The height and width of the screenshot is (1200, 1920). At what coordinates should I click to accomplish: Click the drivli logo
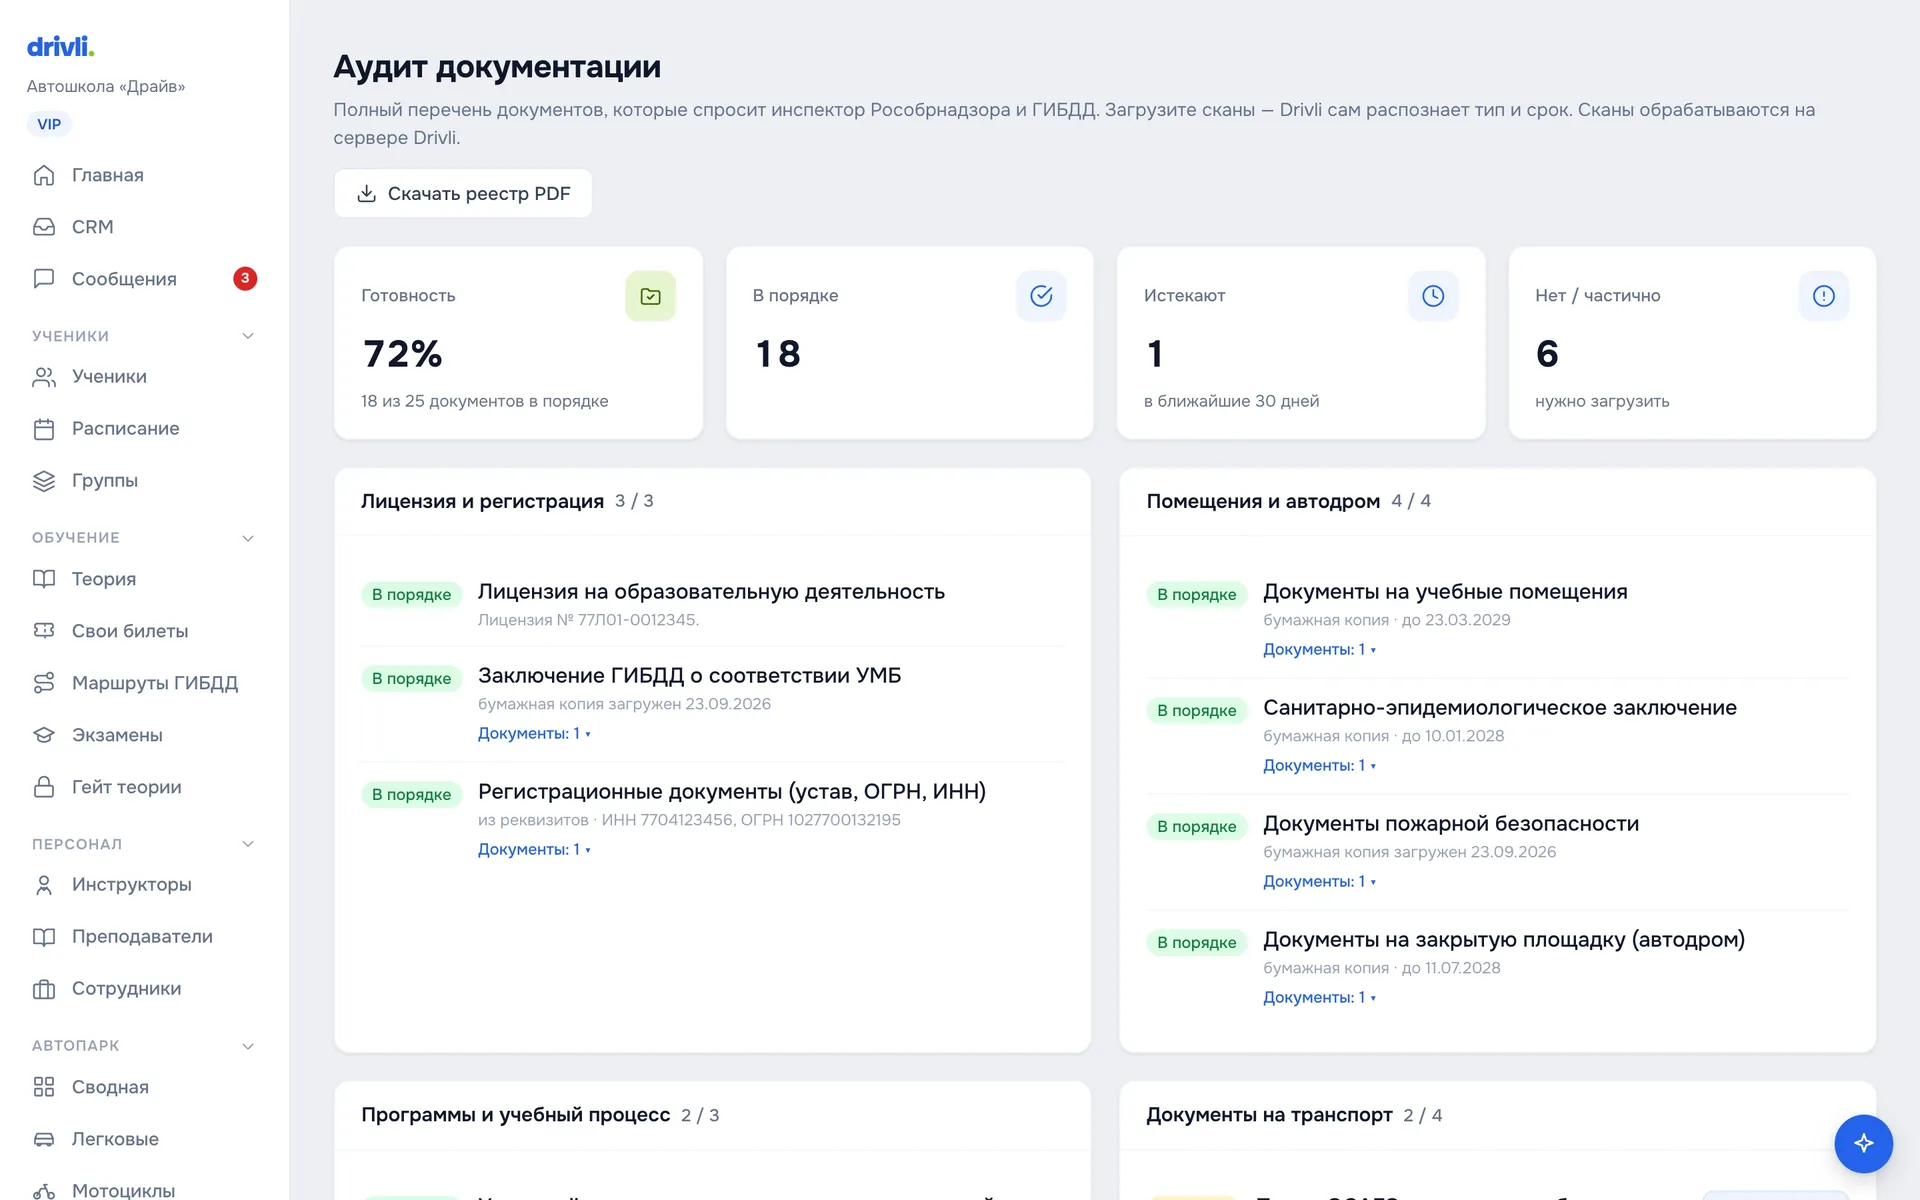60,46
